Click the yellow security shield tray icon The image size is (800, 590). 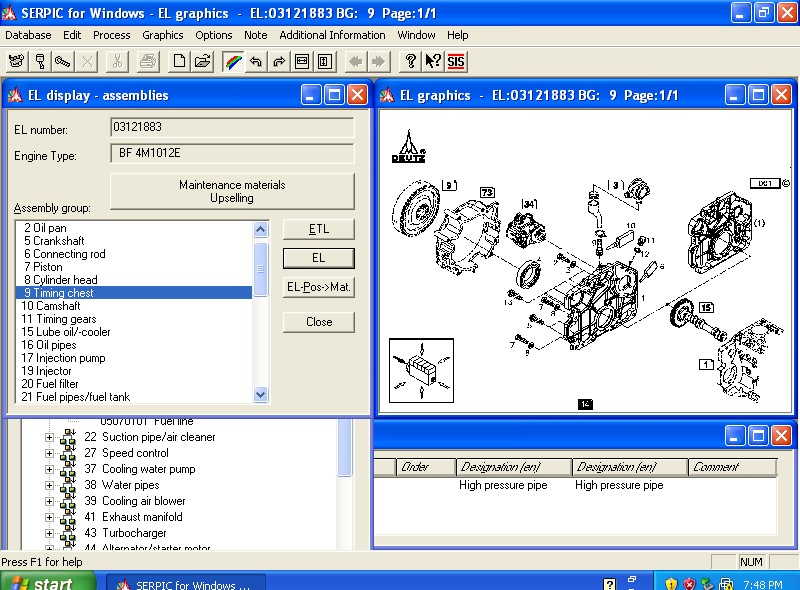671,583
